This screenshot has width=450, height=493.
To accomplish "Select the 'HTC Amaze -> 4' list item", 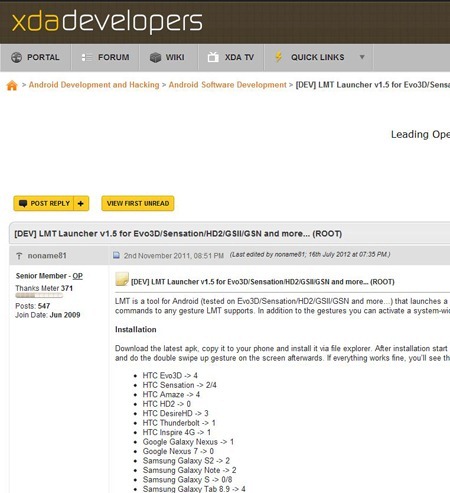I will (x=171, y=395).
